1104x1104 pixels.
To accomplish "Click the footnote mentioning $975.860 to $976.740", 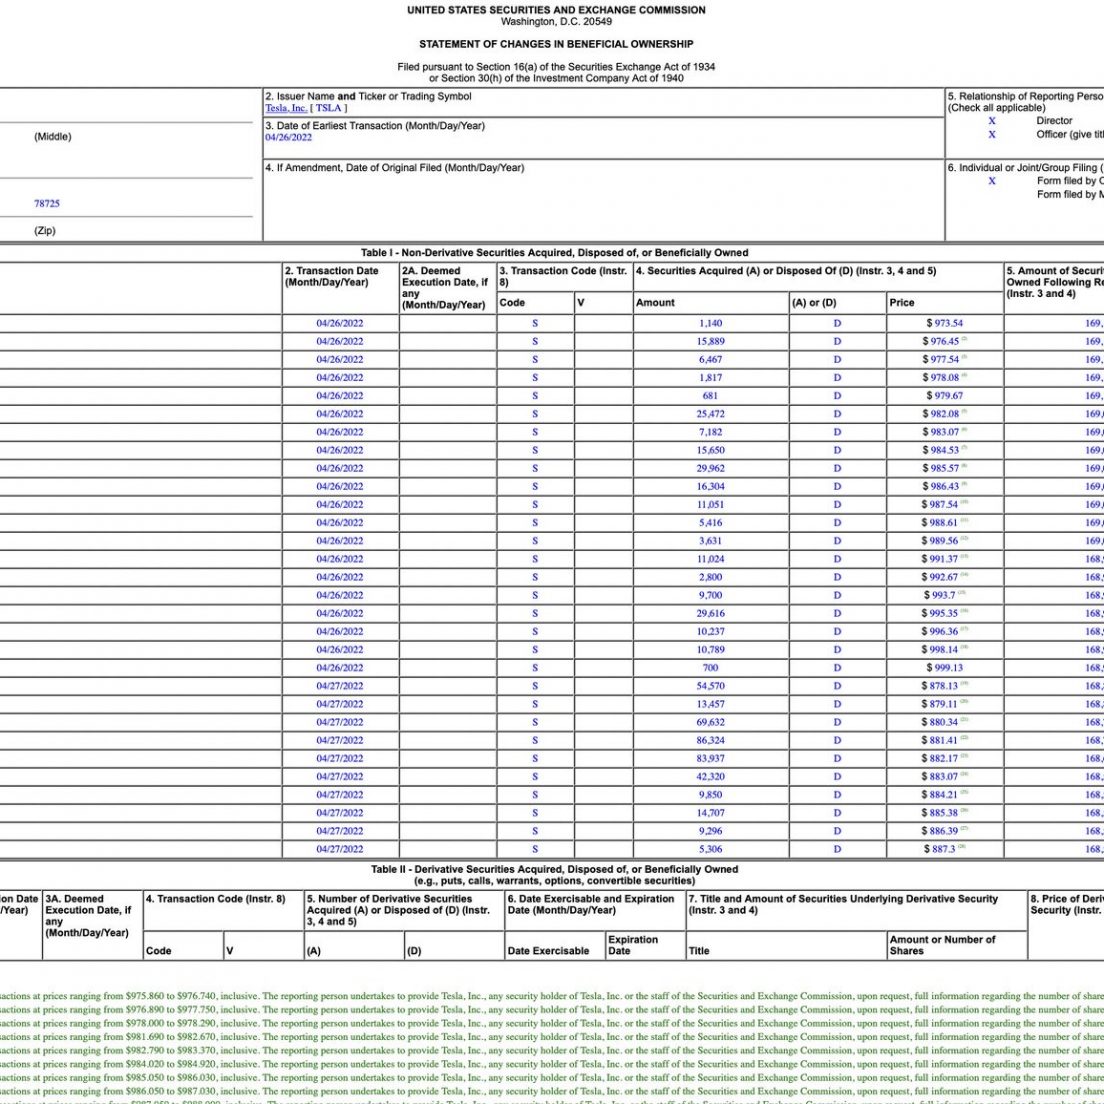I will pos(552,996).
